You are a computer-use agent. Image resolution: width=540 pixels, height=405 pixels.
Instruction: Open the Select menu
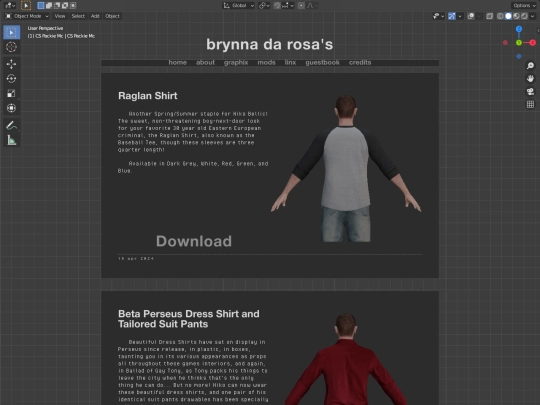click(x=78, y=16)
